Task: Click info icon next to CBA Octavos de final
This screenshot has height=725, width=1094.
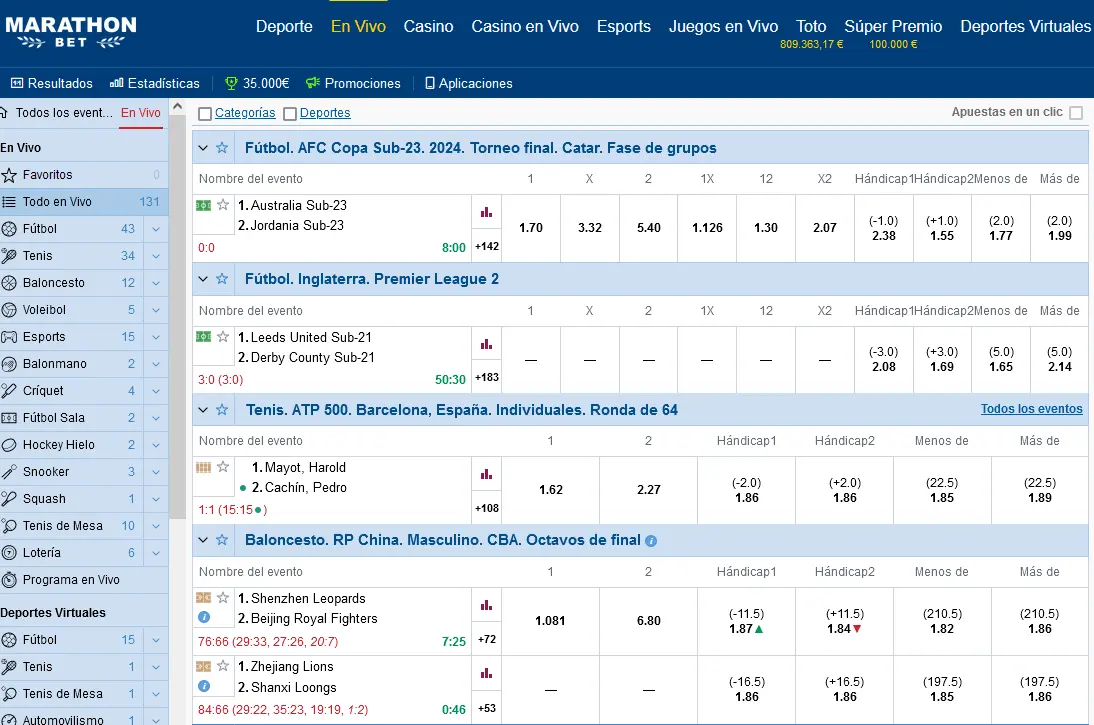Action: pyautogui.click(x=651, y=541)
